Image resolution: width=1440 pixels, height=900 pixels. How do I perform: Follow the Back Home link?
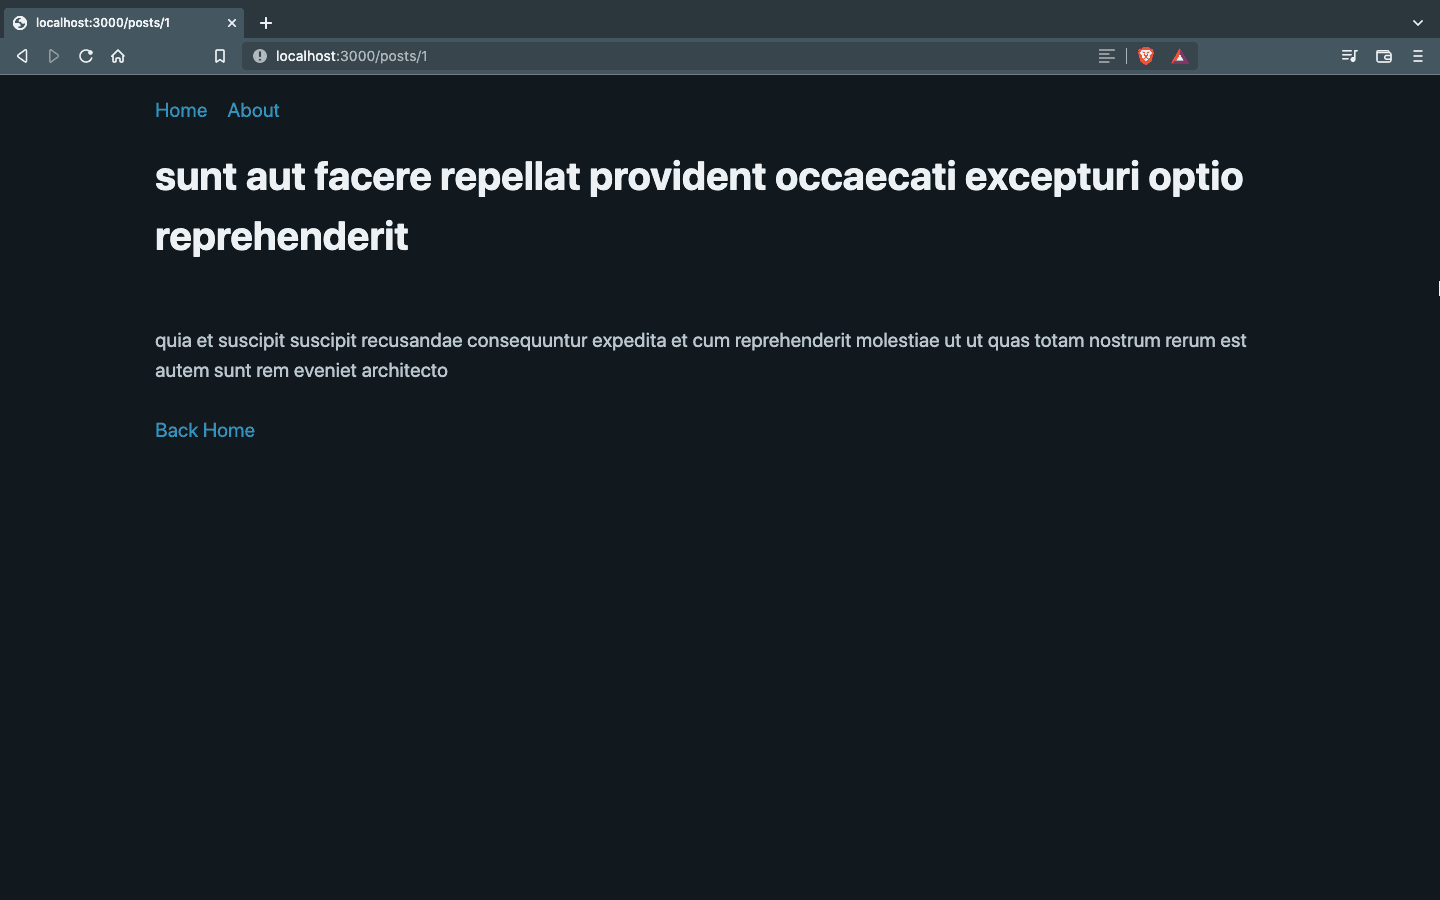(205, 430)
